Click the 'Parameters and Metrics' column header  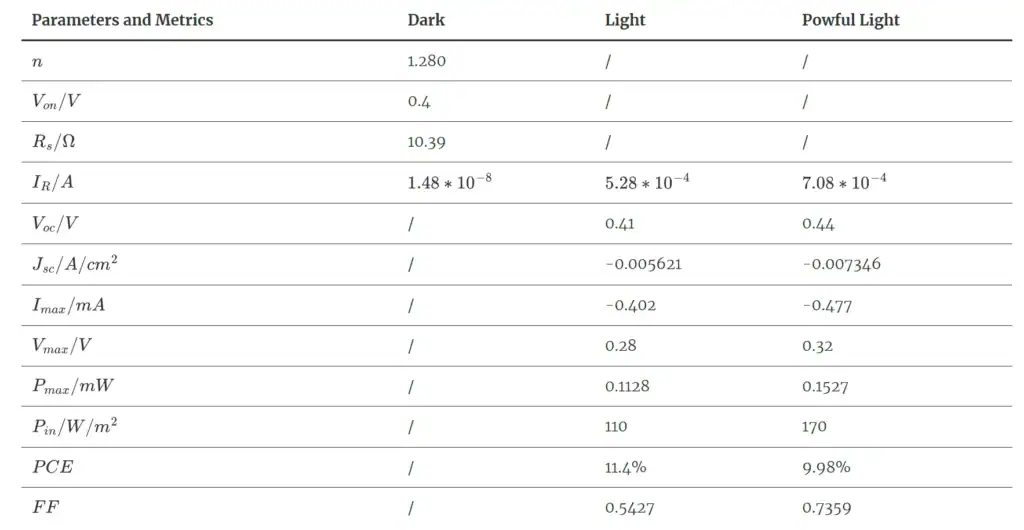122,20
